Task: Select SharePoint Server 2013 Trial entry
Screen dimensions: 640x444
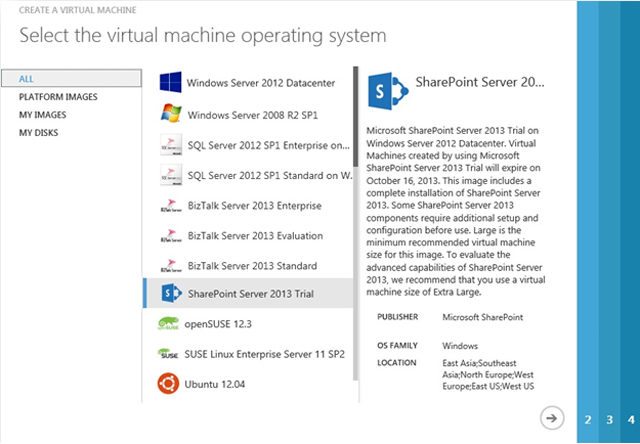Action: click(248, 293)
